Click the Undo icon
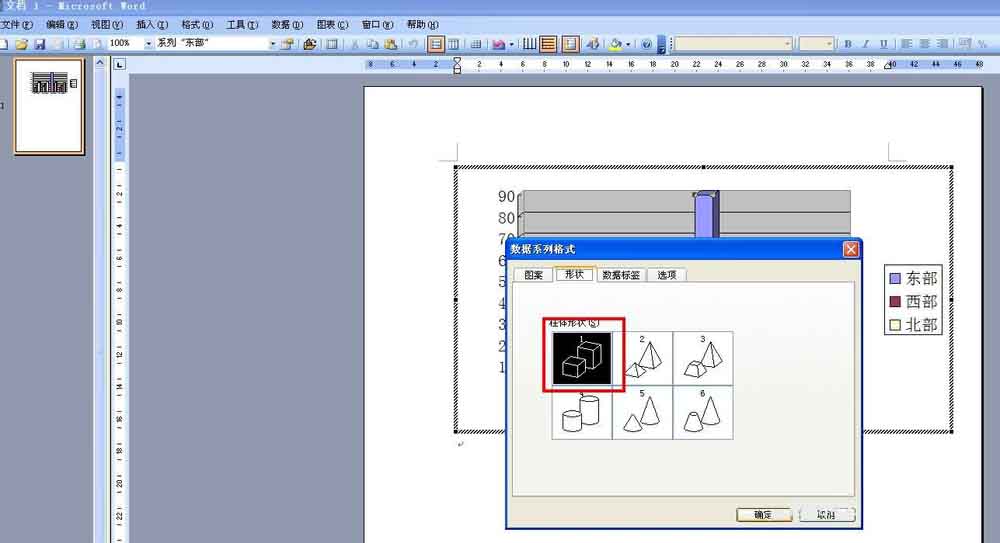The height and width of the screenshot is (543, 1000). coord(413,44)
